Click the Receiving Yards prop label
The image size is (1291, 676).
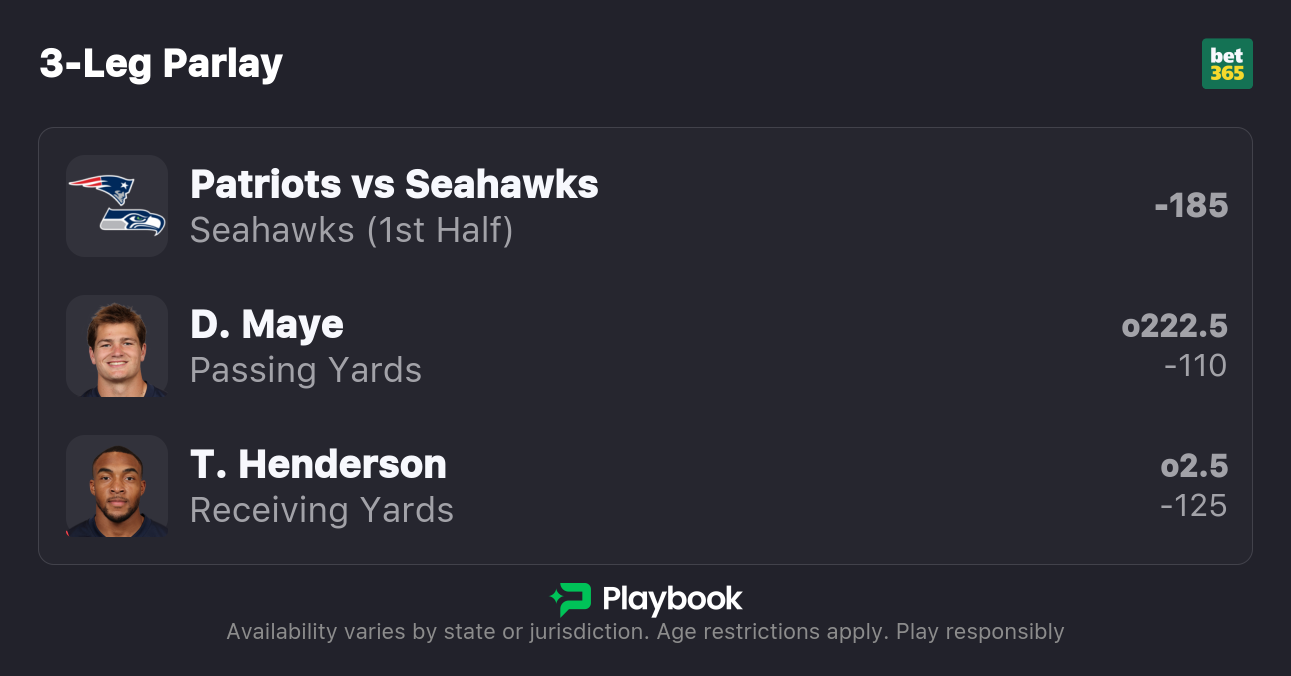[322, 510]
